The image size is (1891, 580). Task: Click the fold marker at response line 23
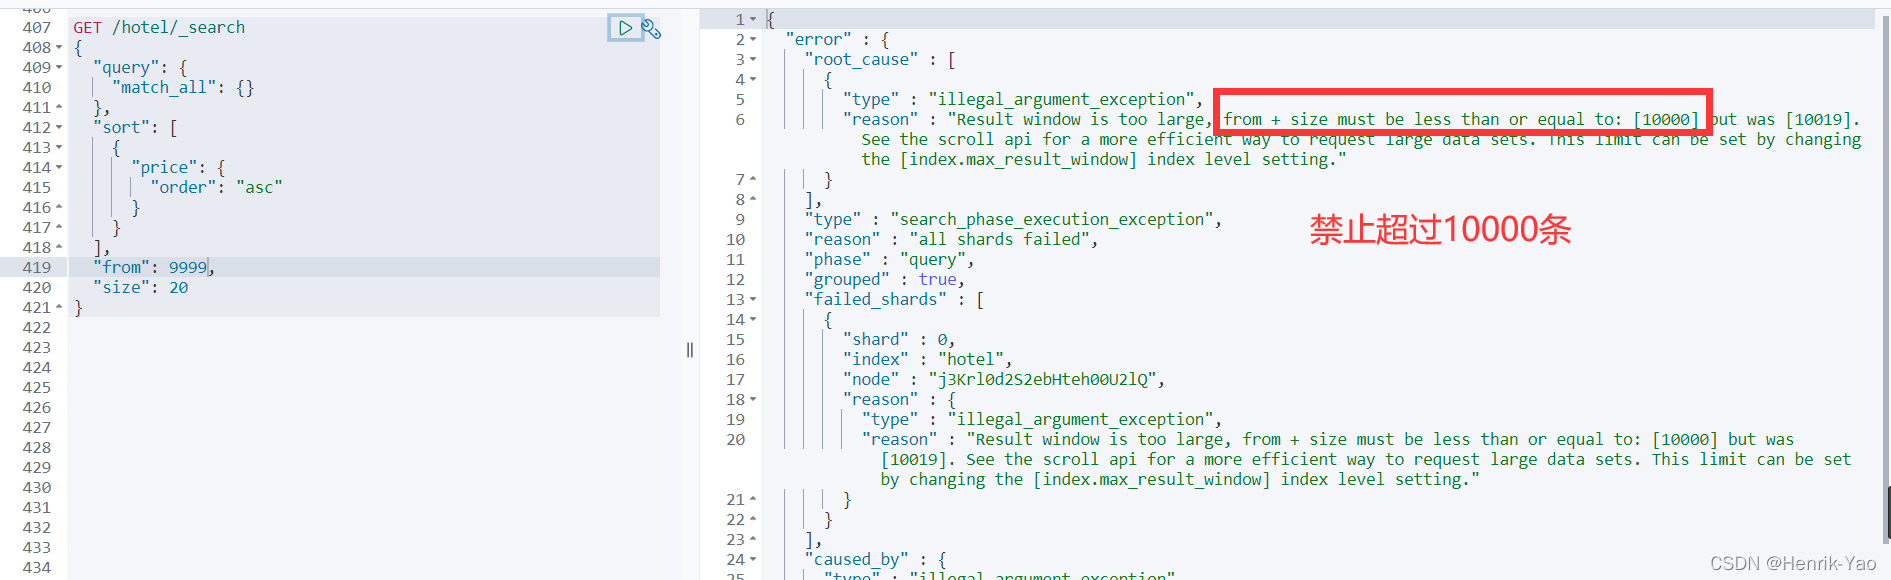point(753,539)
